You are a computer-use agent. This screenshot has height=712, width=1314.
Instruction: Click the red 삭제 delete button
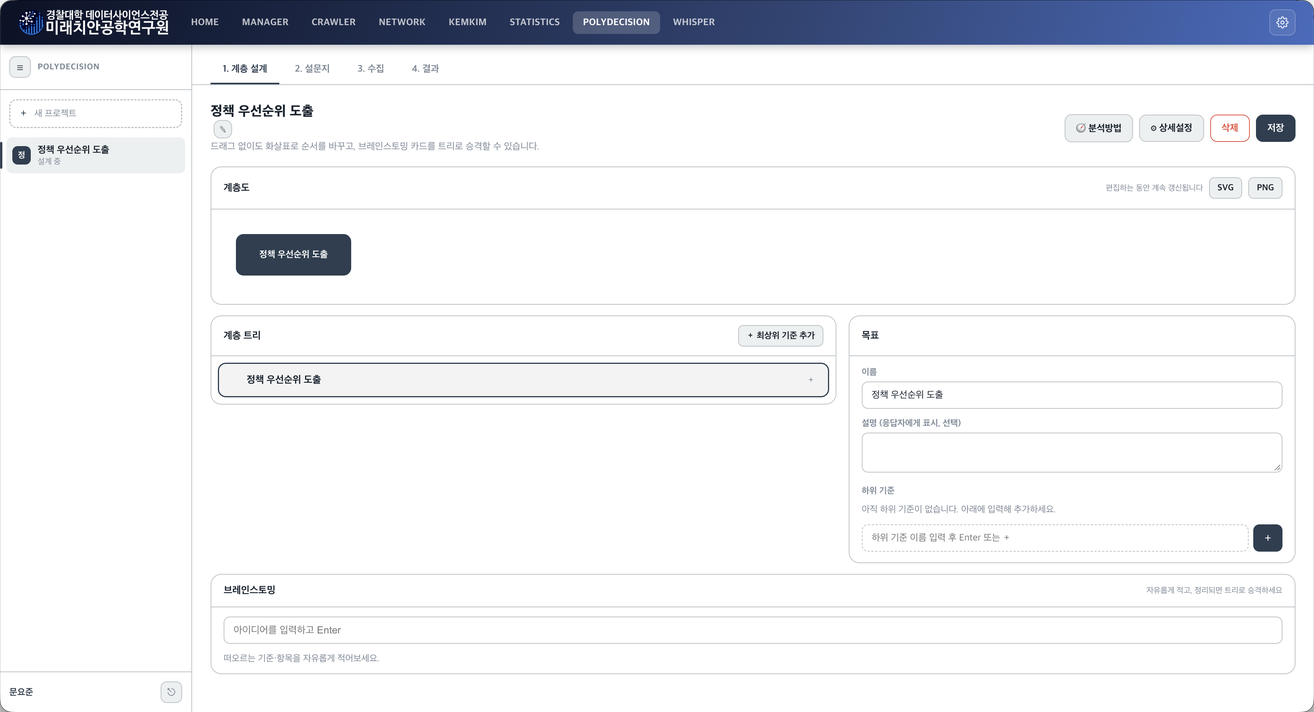point(1230,128)
